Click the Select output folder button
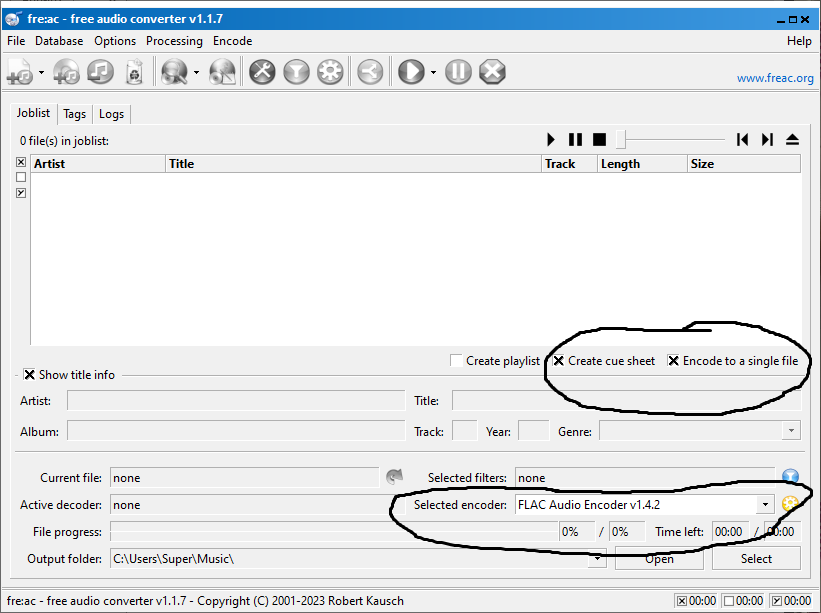 click(x=756, y=559)
